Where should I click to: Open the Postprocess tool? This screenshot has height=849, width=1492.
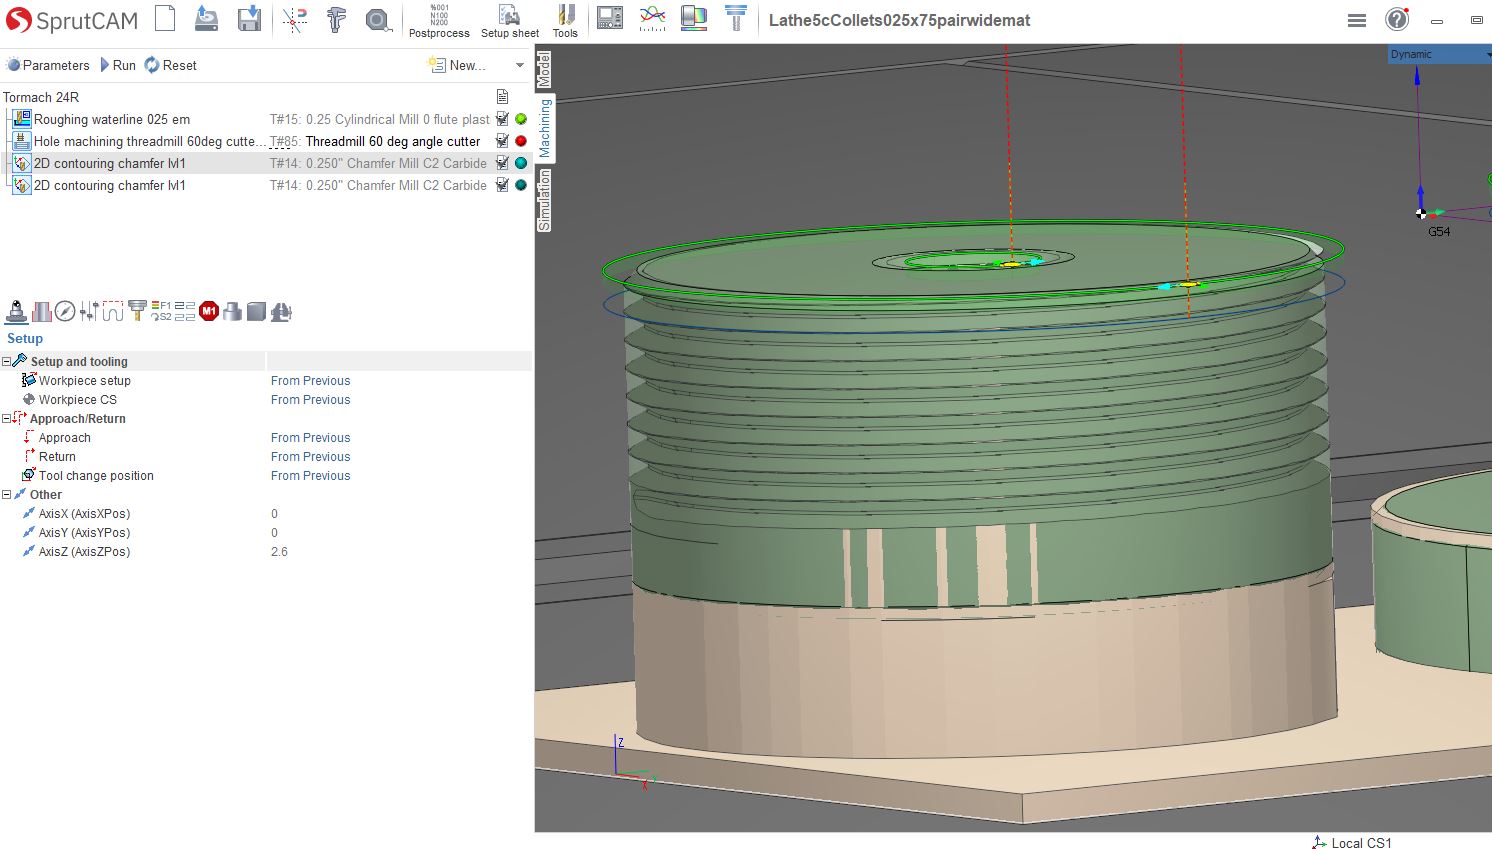click(x=439, y=20)
